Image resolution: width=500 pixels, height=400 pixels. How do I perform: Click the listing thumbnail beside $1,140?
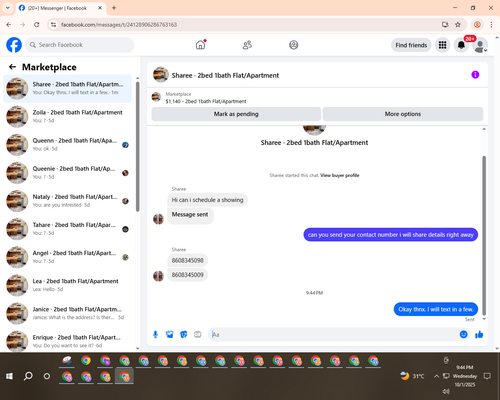(x=156, y=97)
